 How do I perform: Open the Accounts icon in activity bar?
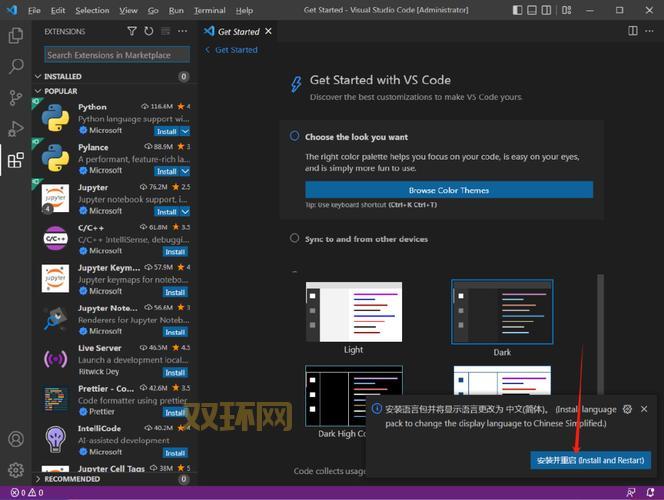16,439
